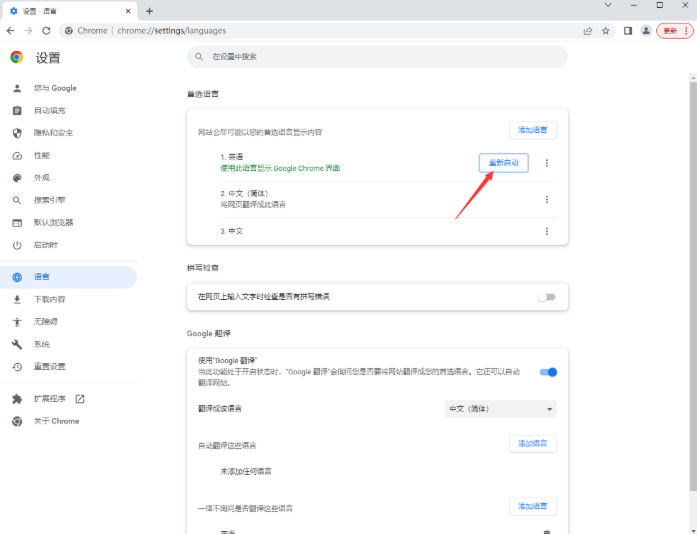Viewport: 697px width, 534px height.
Task: Click the browser forward arrow
Action: coord(28,31)
